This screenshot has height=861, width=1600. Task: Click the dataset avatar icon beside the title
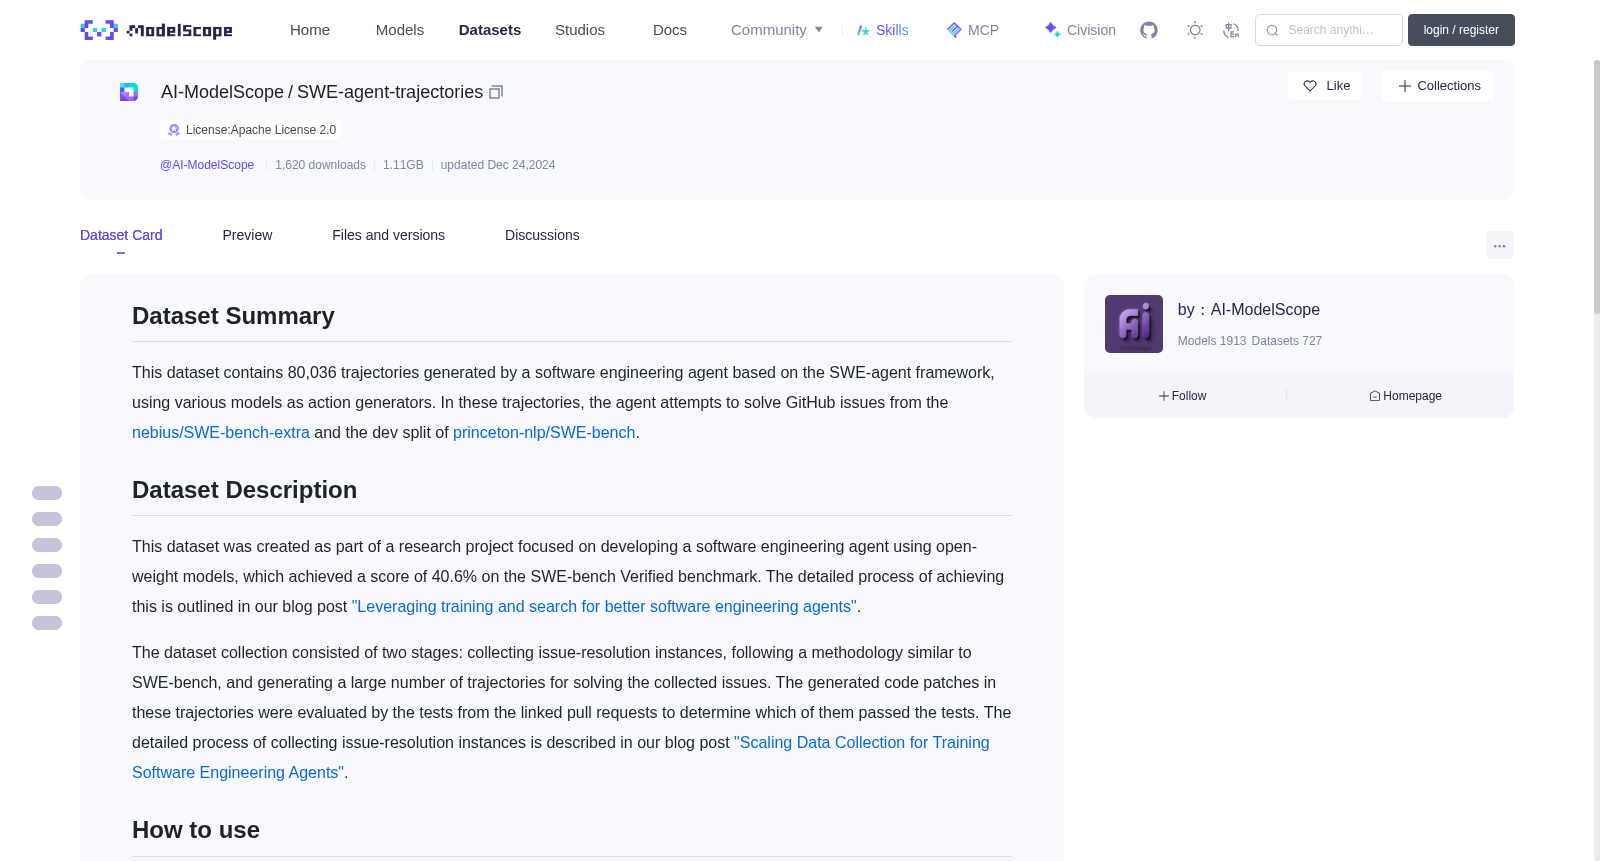[x=129, y=92]
